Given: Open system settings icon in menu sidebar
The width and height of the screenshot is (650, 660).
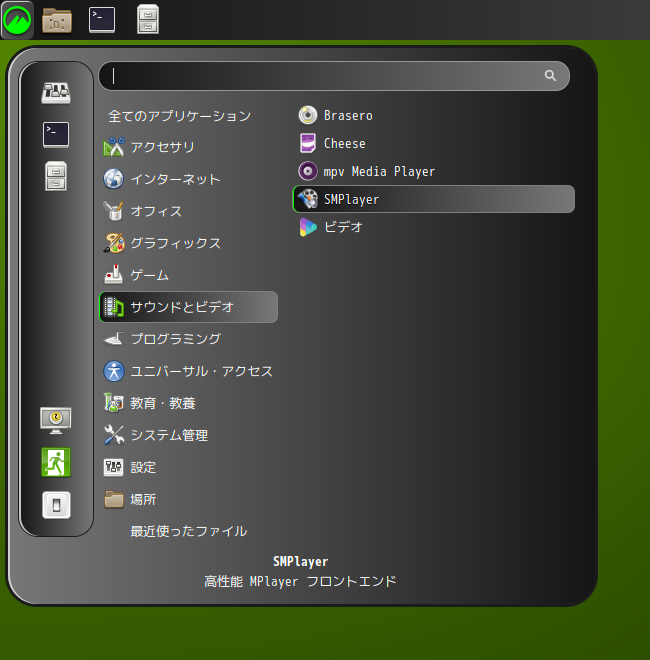Looking at the screenshot, I should tap(56, 93).
